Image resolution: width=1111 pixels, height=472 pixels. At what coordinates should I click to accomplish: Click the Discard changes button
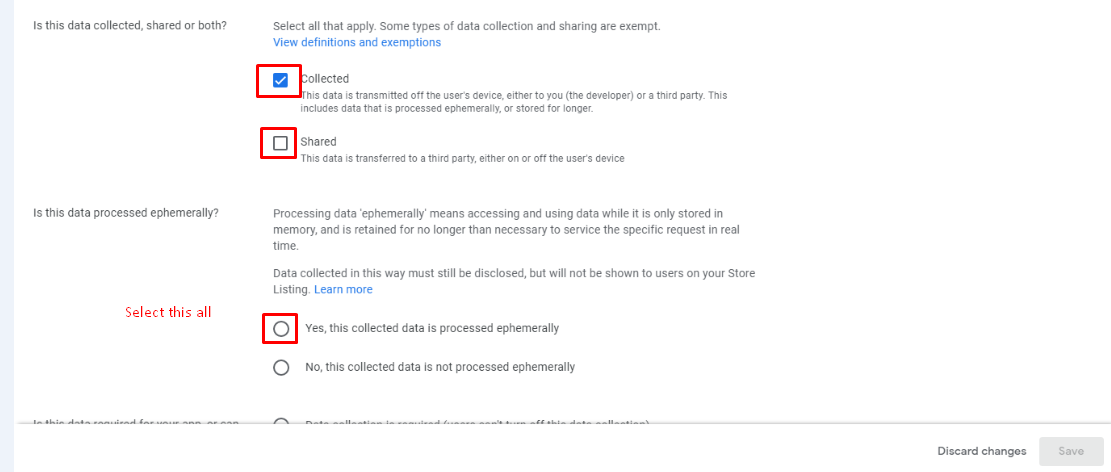pyautogui.click(x=982, y=451)
